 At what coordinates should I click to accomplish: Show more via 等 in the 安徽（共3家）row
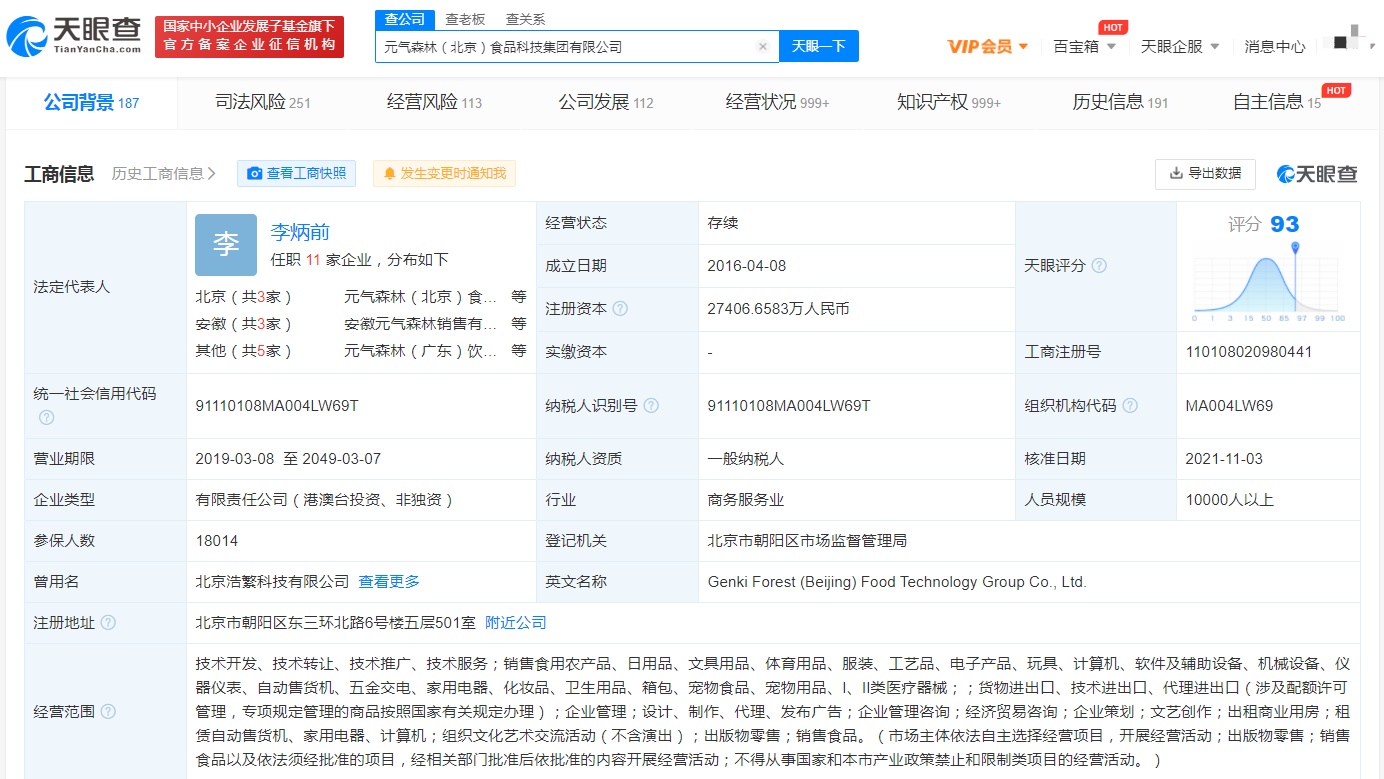click(518, 324)
